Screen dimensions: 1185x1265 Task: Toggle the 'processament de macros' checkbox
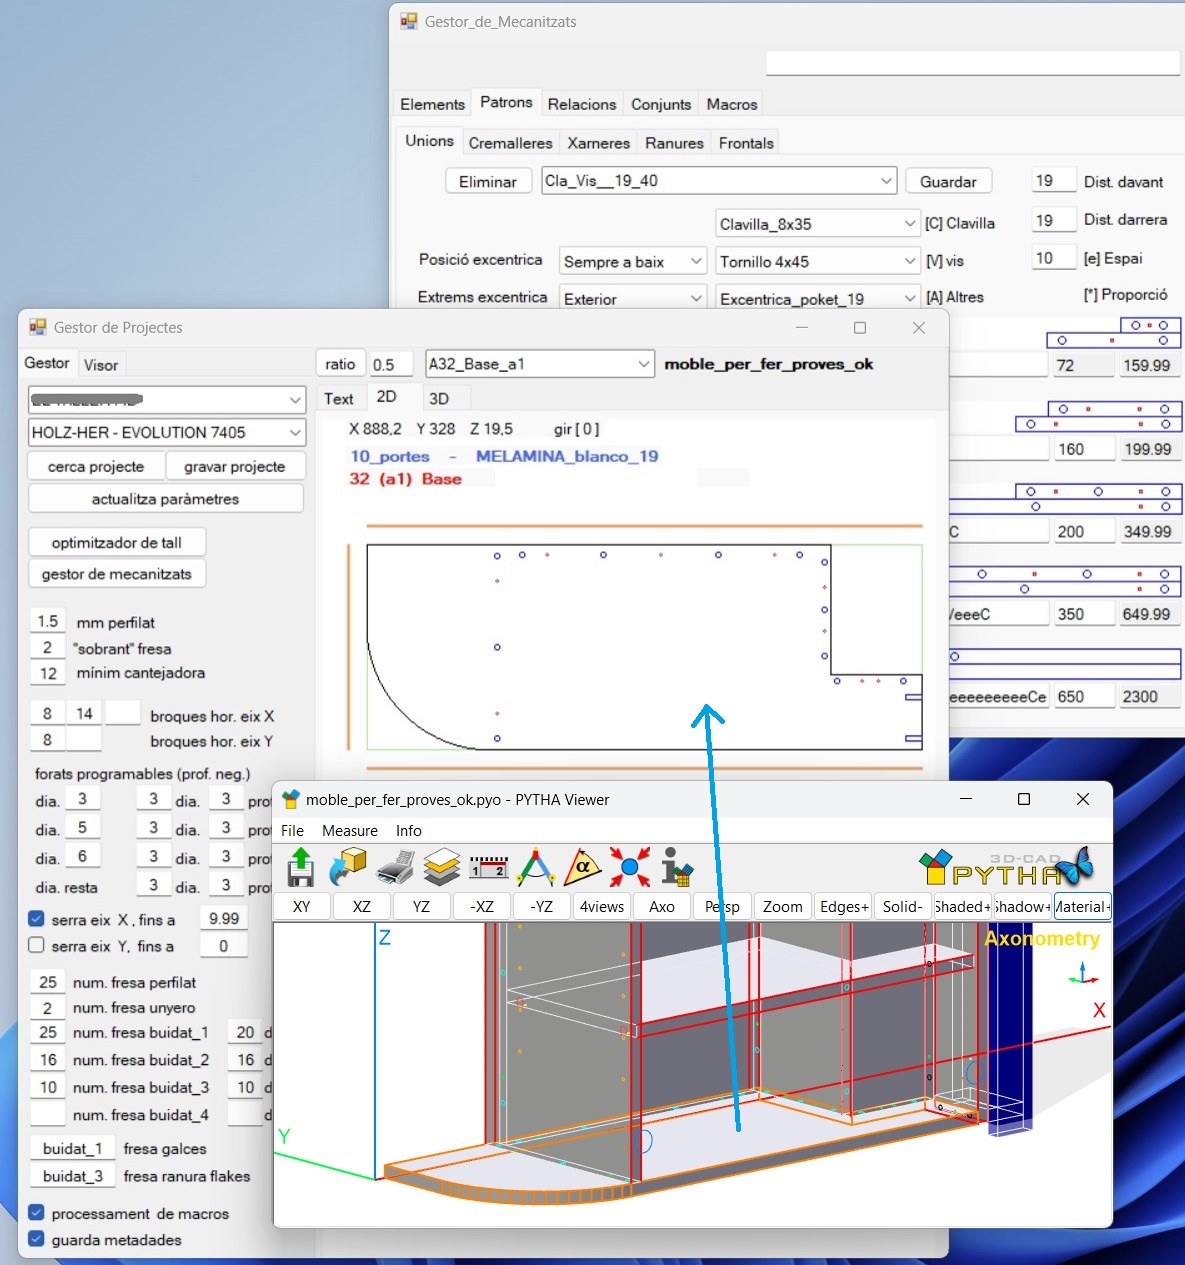(36, 1213)
